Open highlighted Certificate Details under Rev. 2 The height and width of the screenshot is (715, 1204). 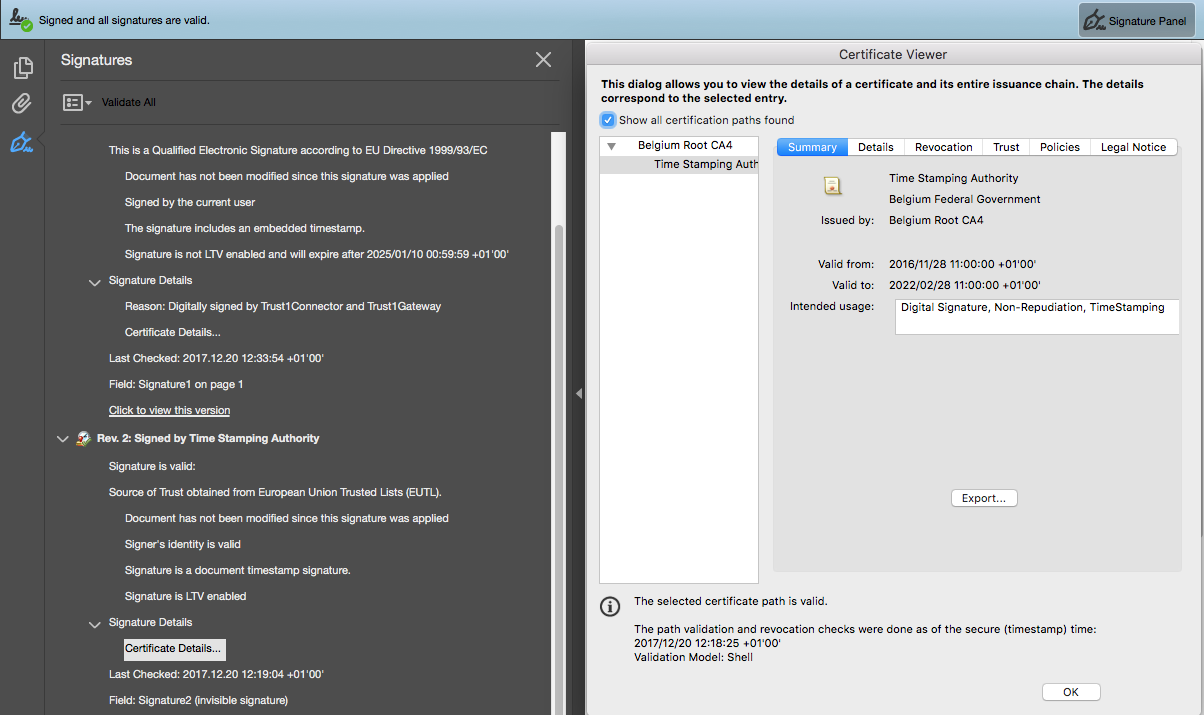(x=173, y=648)
